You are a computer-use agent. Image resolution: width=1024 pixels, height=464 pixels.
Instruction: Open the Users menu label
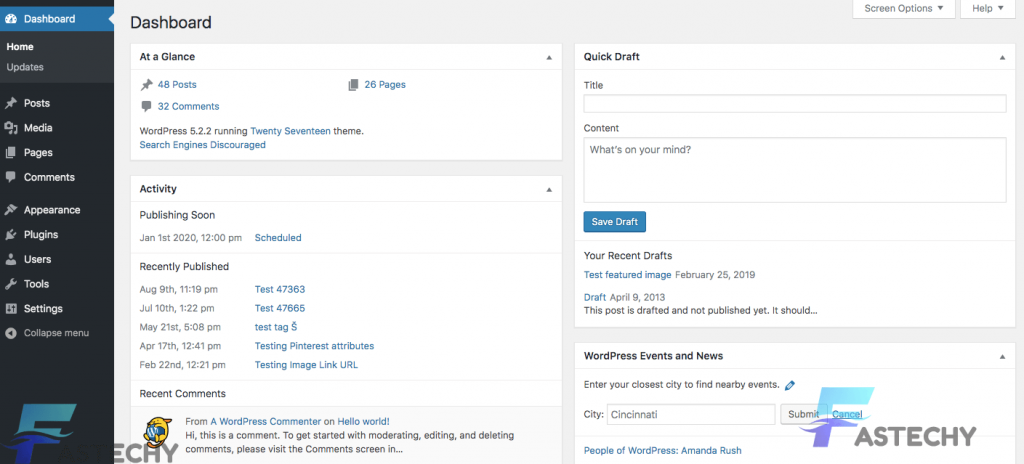(x=37, y=259)
